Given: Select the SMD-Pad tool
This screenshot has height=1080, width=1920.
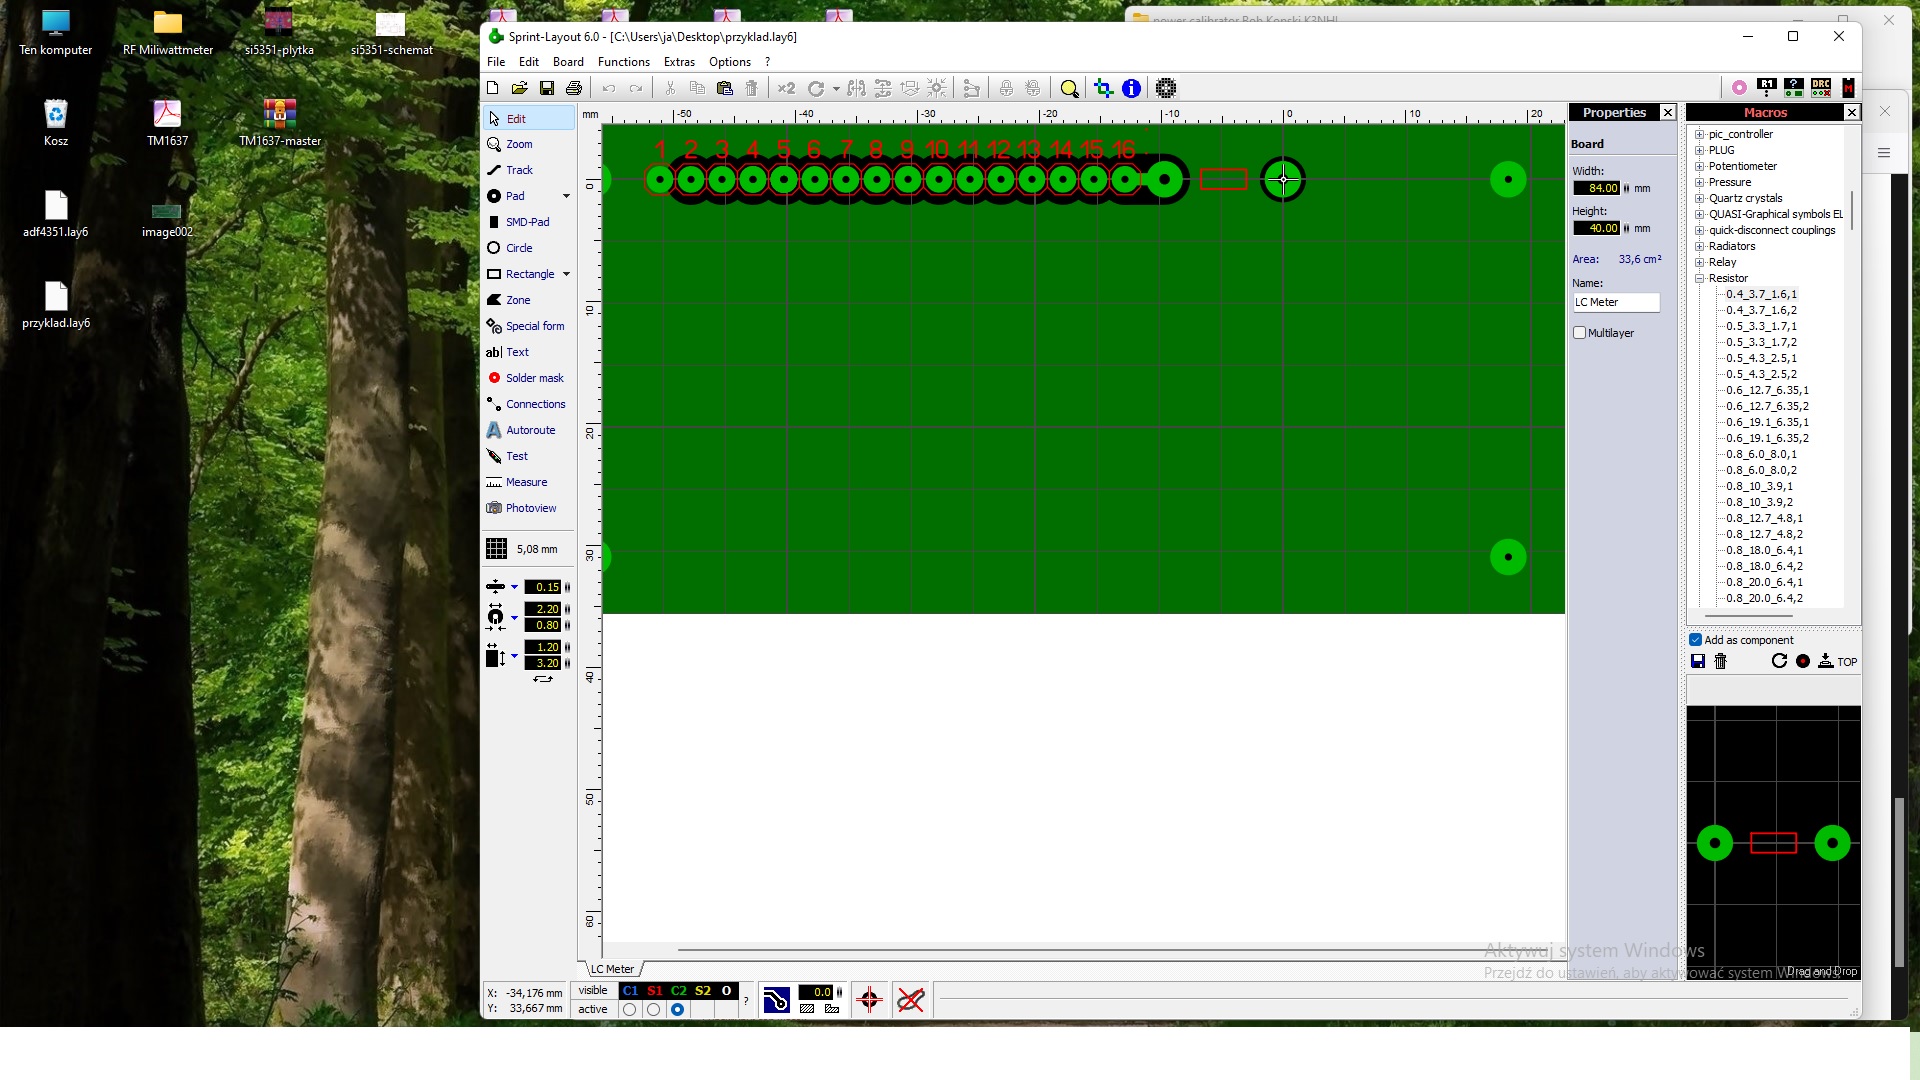Looking at the screenshot, I should (x=526, y=222).
